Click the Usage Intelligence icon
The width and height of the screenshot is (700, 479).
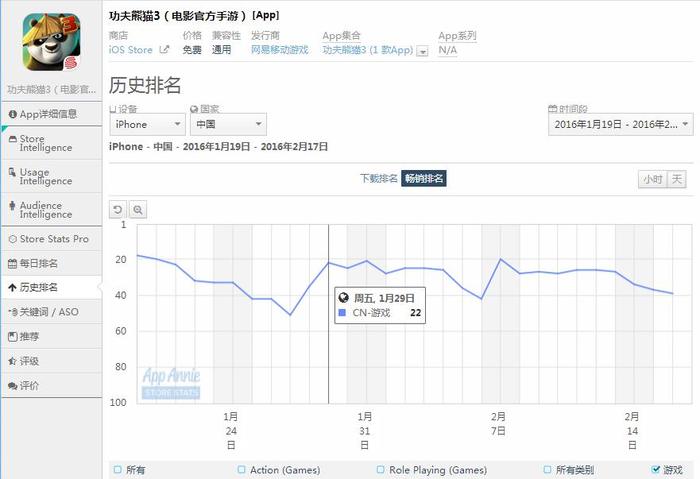point(12,172)
